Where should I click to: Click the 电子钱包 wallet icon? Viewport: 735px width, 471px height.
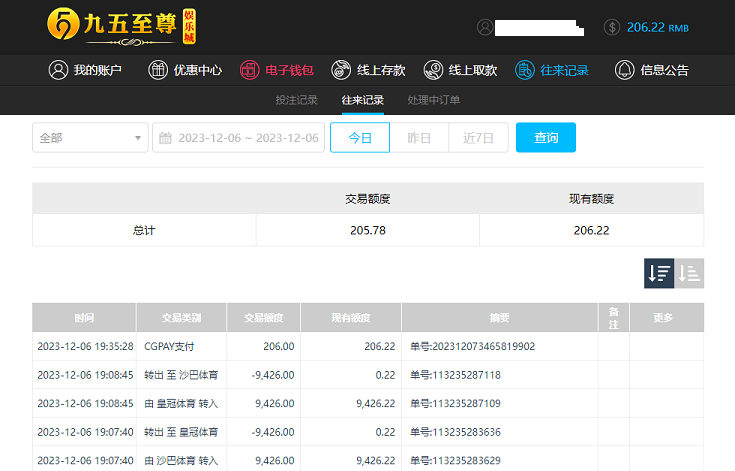[249, 70]
